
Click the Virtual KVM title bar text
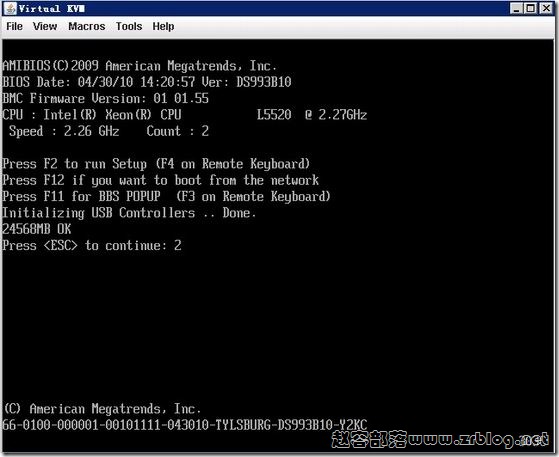(x=52, y=9)
